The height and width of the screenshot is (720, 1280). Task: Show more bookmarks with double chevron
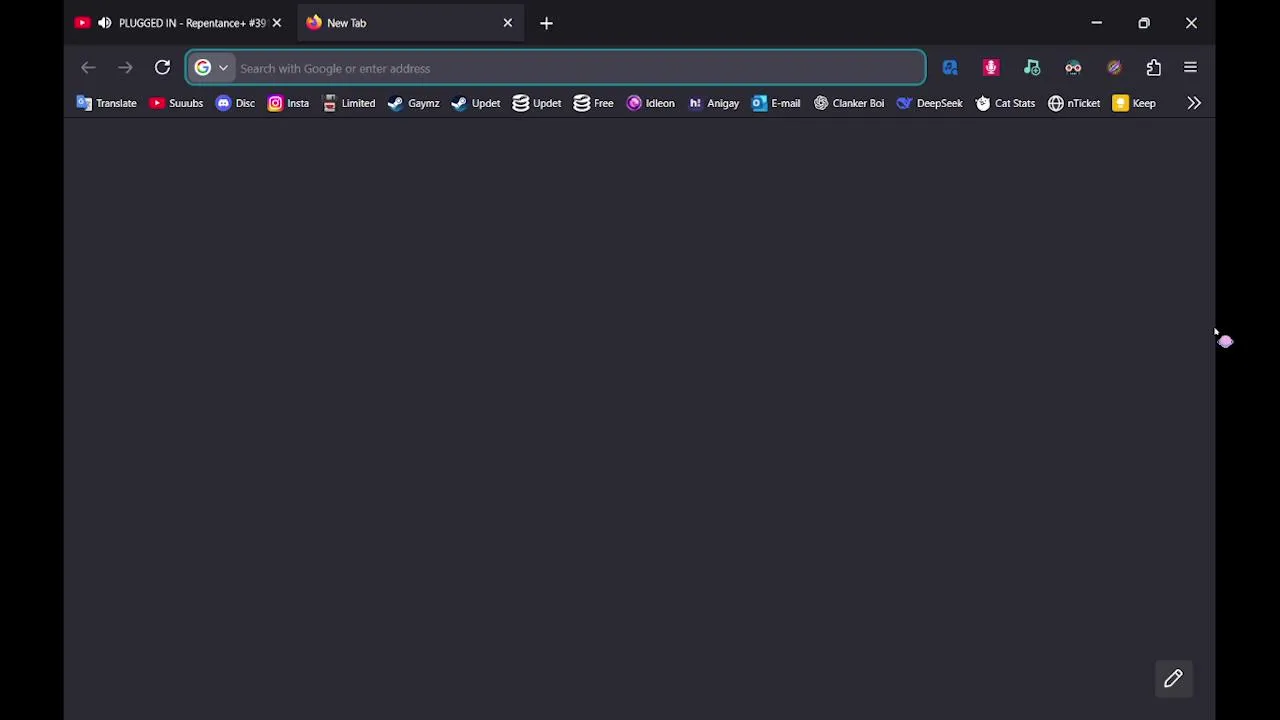coord(1194,103)
